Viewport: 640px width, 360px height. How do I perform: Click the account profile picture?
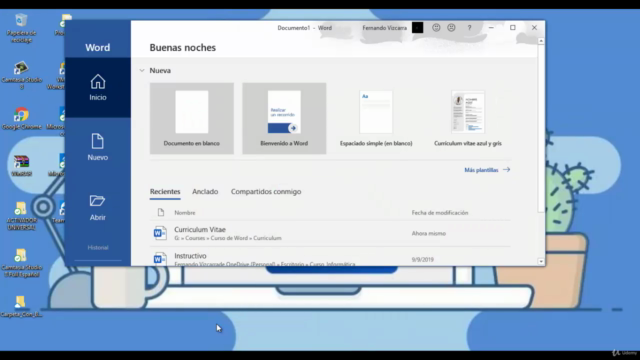click(418, 28)
